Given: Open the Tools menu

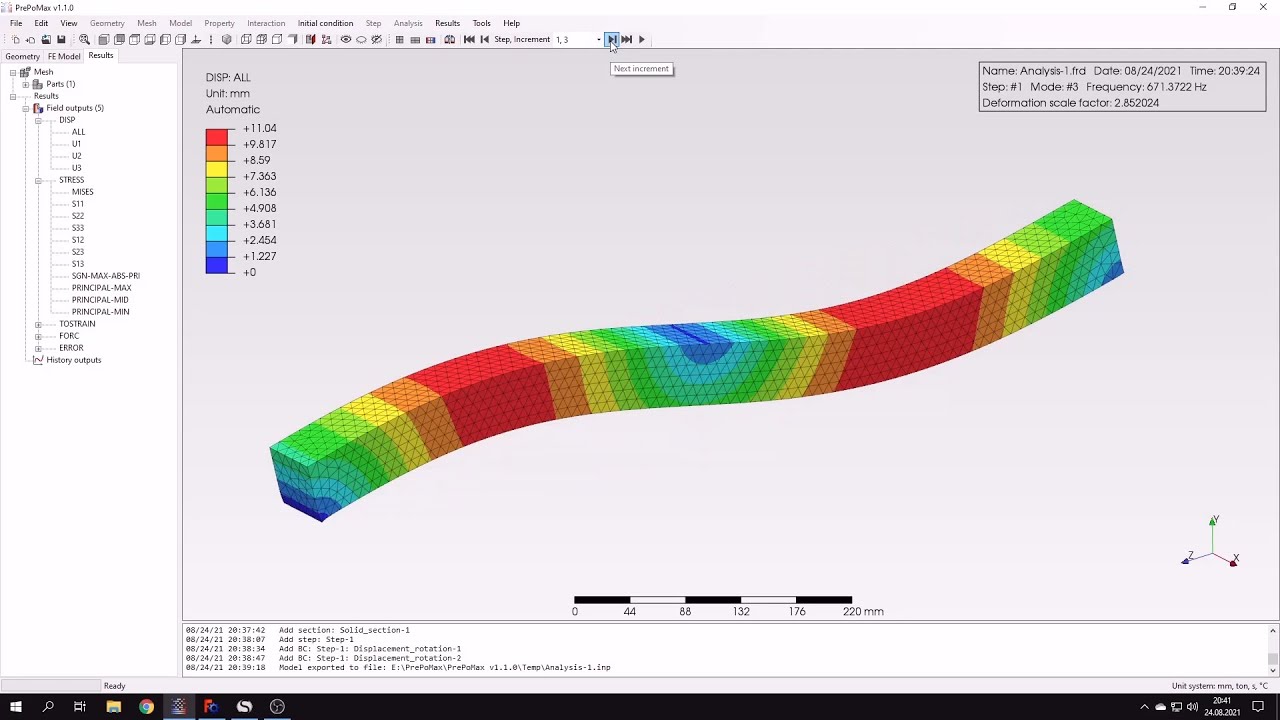Looking at the screenshot, I should tap(482, 23).
